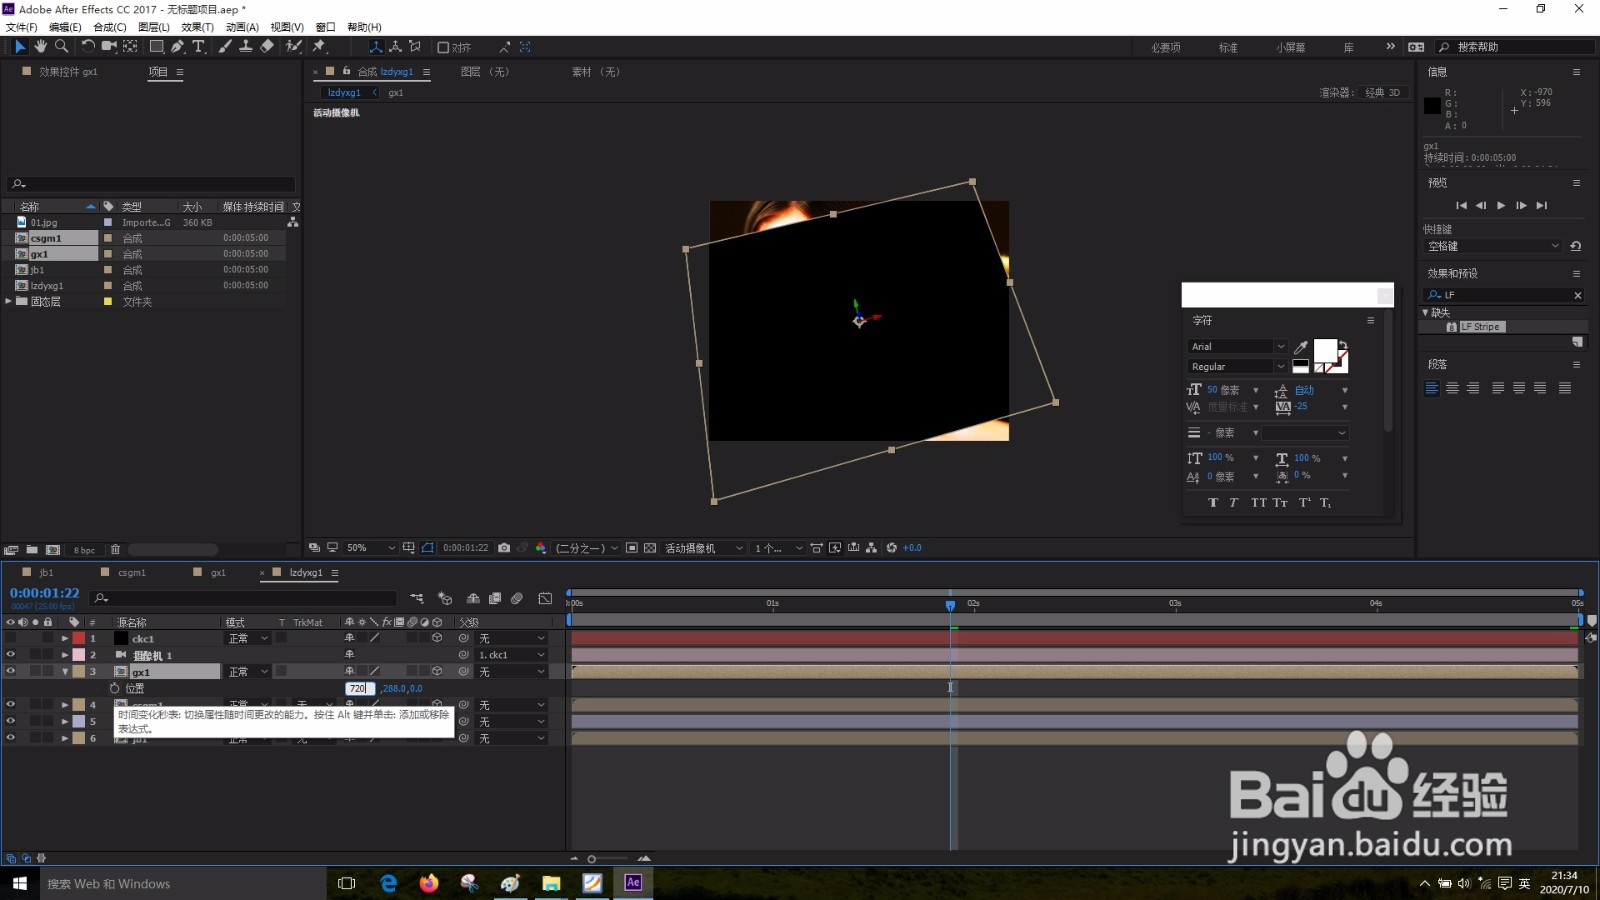
Task: Select the Selection arrow tool
Action: 19,46
